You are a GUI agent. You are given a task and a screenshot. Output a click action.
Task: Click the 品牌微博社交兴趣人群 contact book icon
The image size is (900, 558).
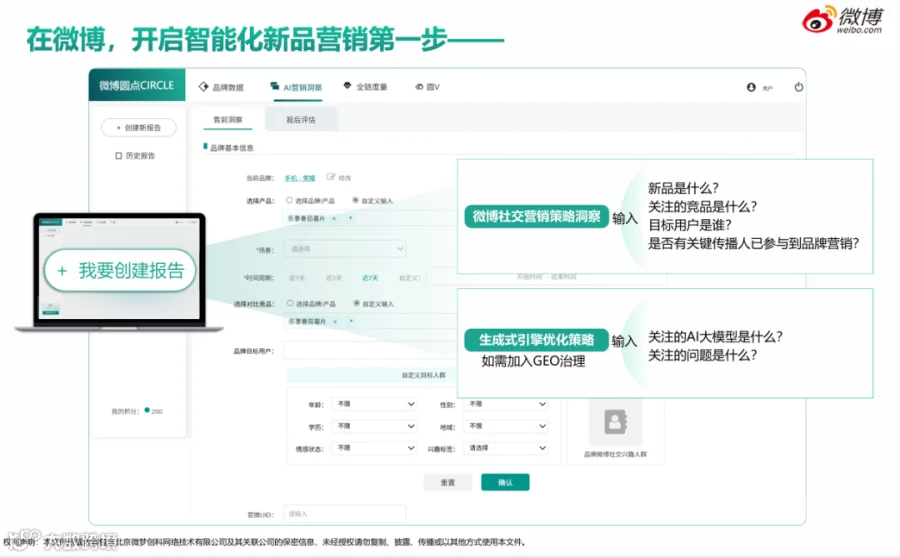click(x=615, y=422)
